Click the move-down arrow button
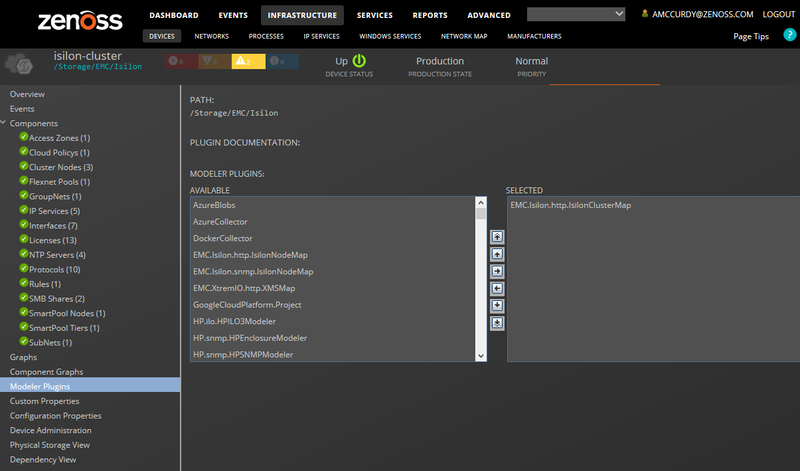 tap(497, 306)
